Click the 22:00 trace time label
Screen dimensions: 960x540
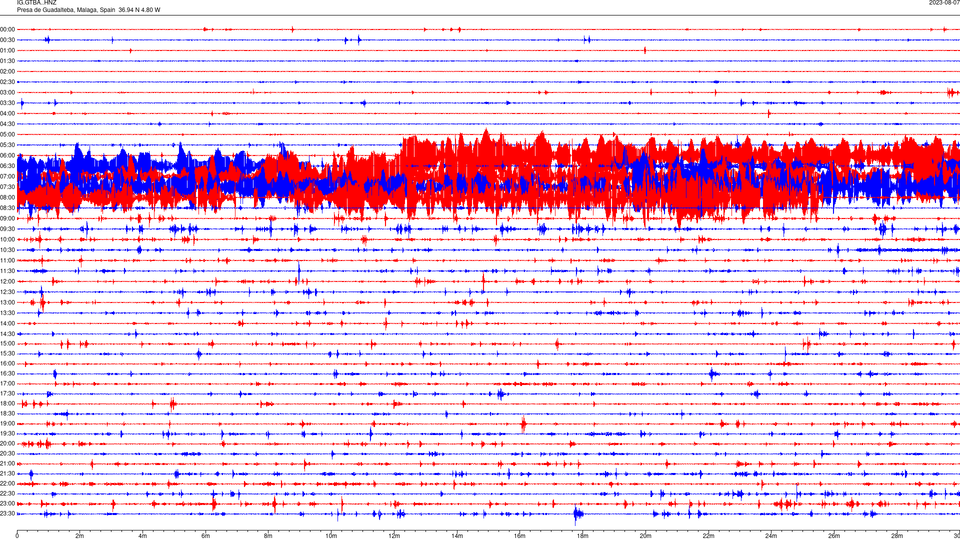pyautogui.click(x=7, y=484)
